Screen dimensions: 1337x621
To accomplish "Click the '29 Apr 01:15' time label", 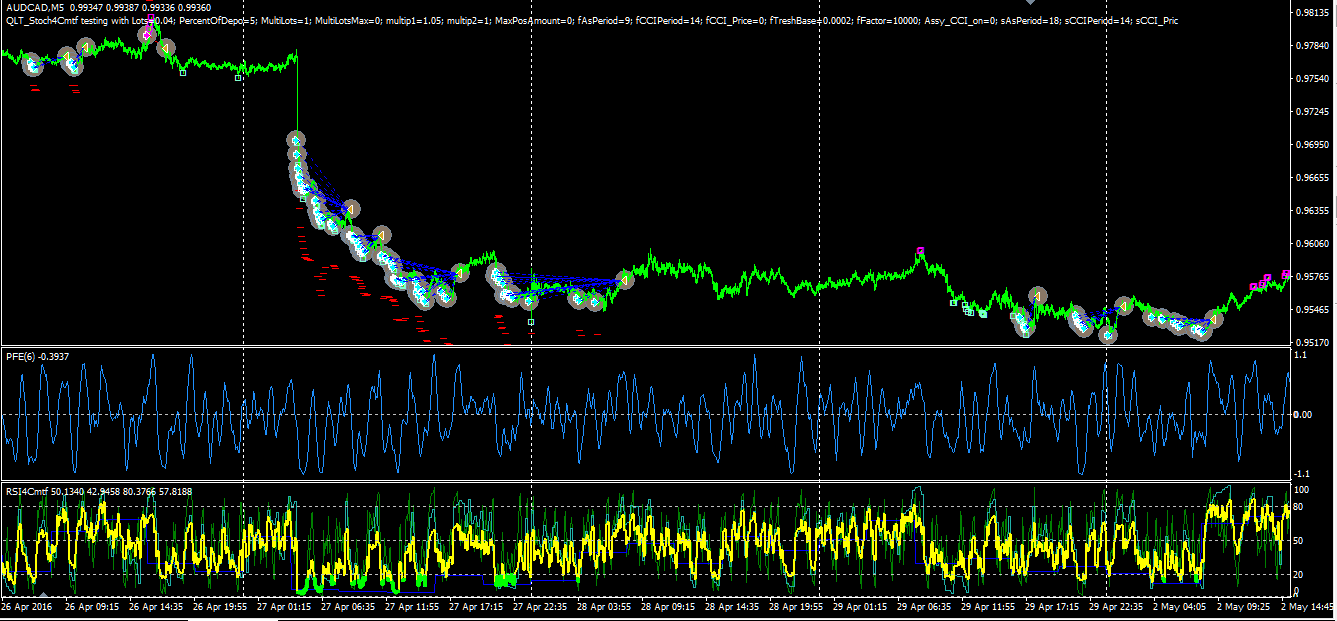I will pos(860,607).
